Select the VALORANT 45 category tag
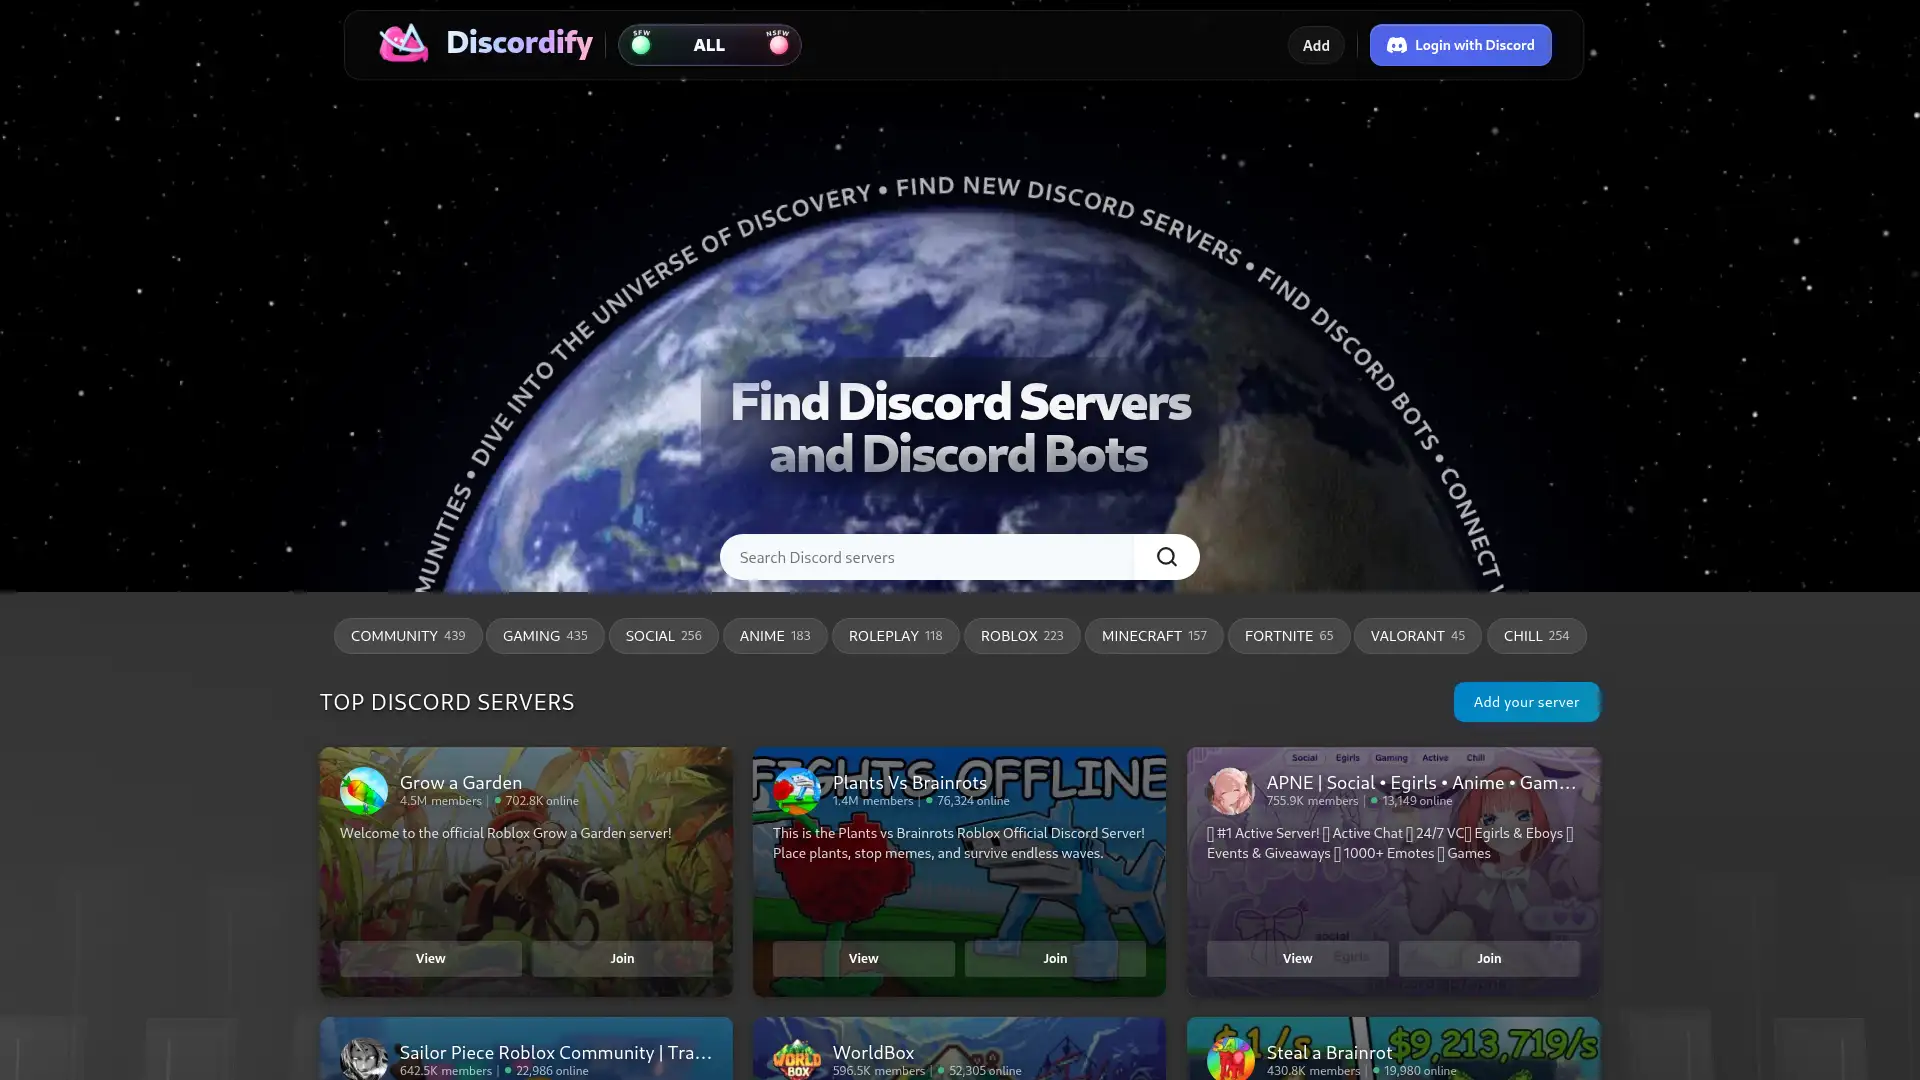Image resolution: width=1920 pixels, height=1080 pixels. coord(1417,636)
